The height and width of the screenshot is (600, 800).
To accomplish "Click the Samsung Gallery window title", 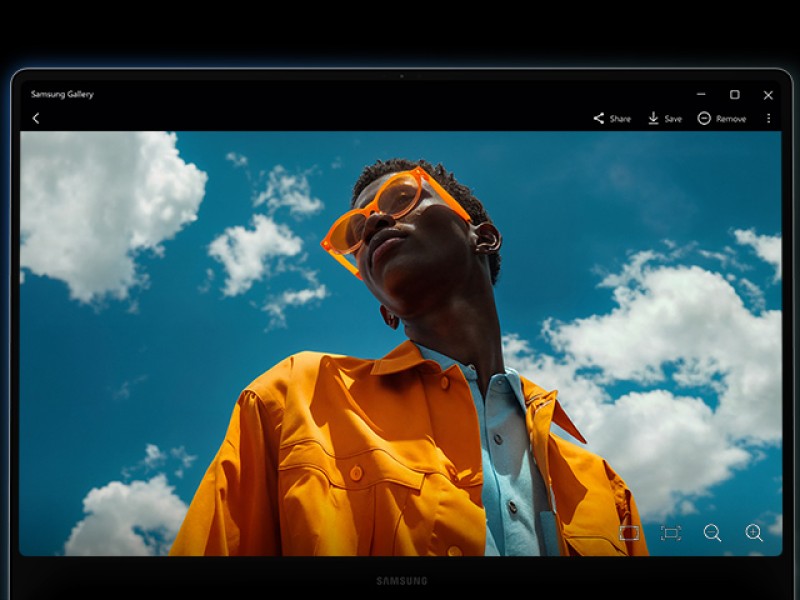I will click(x=62, y=94).
